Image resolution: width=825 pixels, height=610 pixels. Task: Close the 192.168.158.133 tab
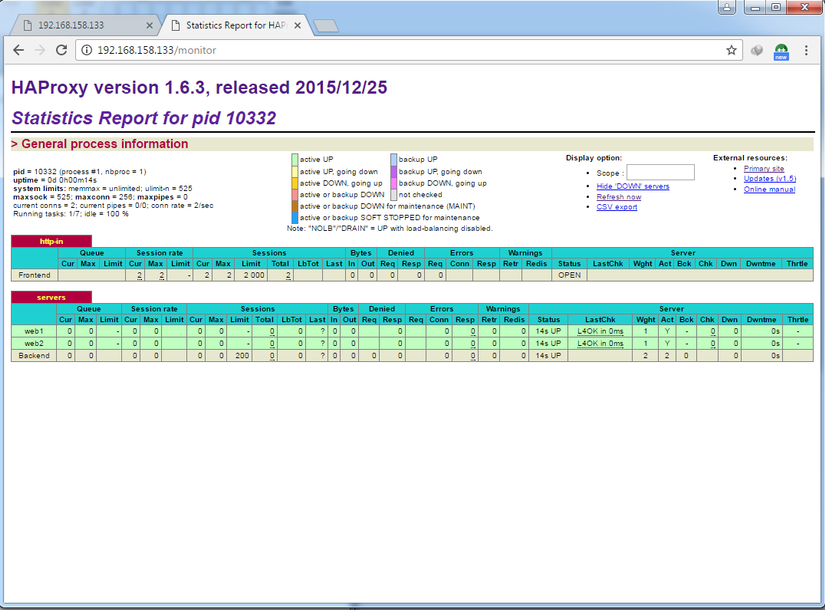pos(149,25)
